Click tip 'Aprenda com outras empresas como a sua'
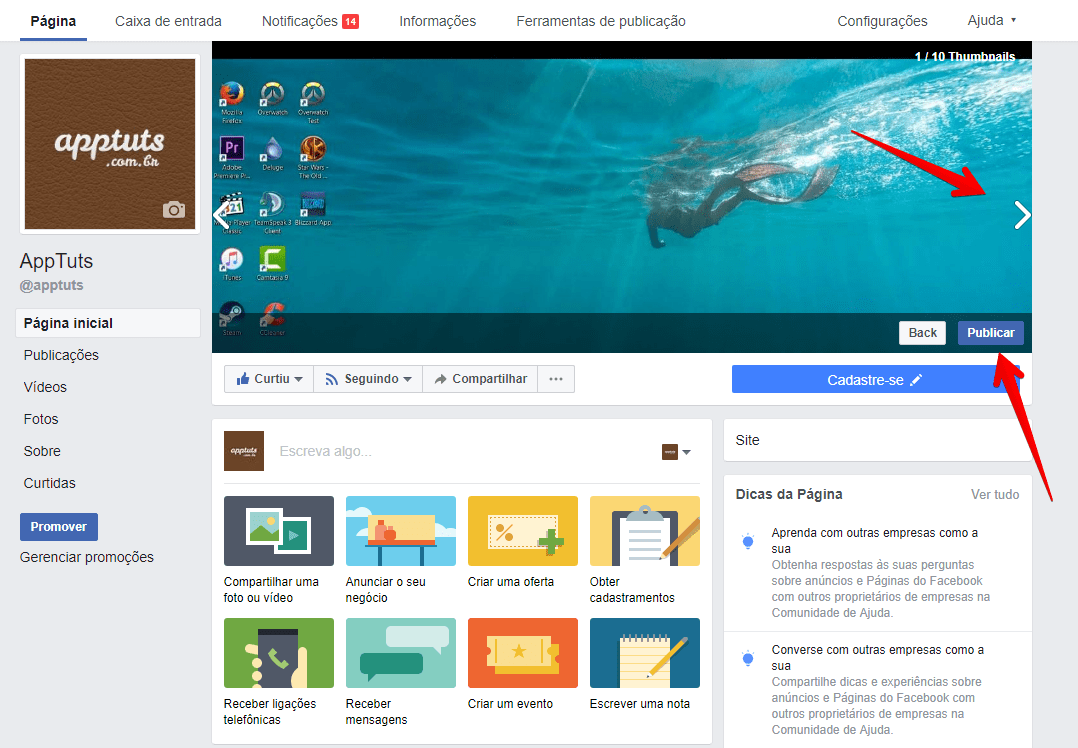 point(874,540)
